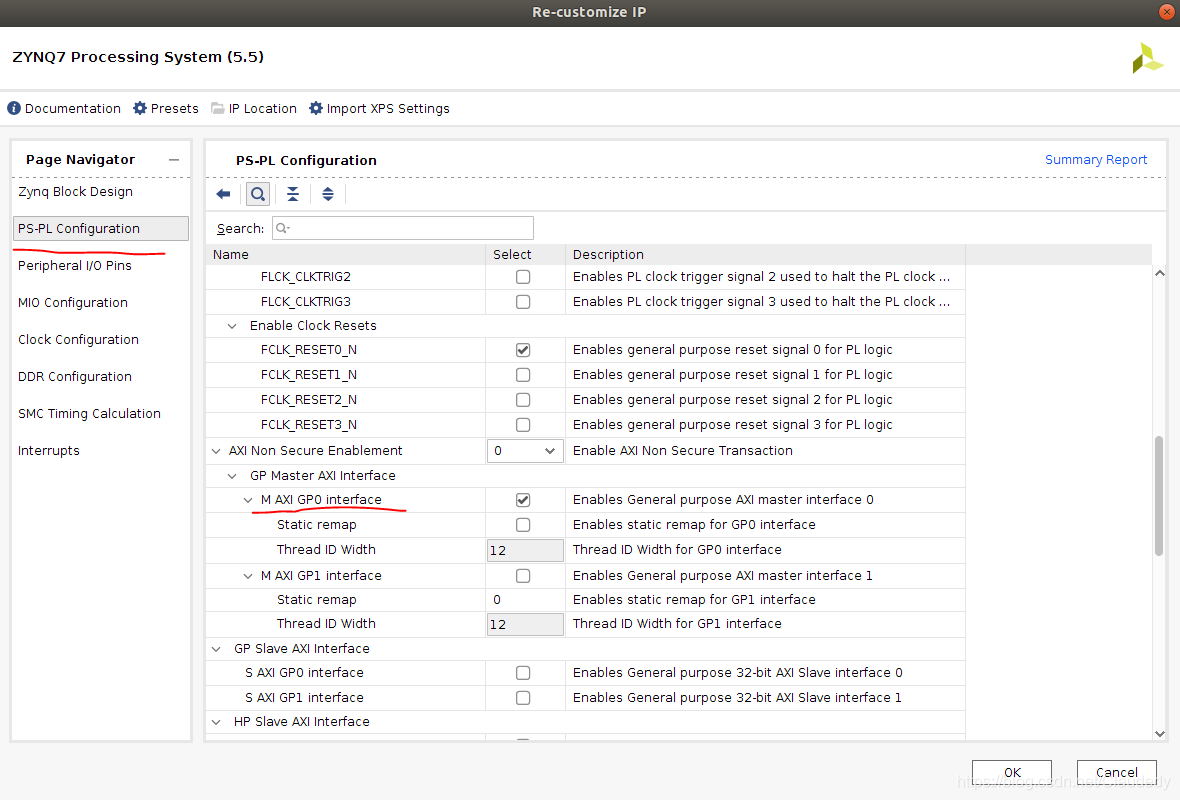This screenshot has width=1180, height=800.
Task: Click GP0 Thread ID Width field
Action: point(525,550)
